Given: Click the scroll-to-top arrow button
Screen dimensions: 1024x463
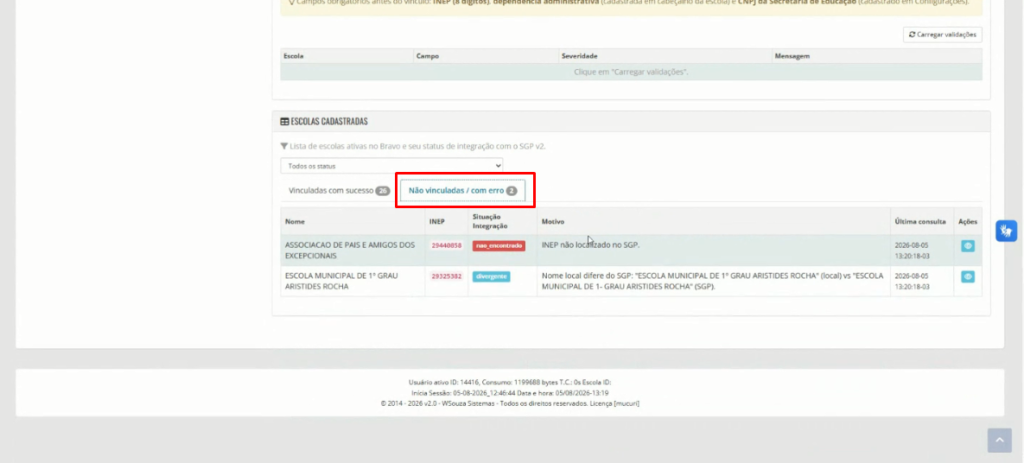Looking at the screenshot, I should 999,440.
